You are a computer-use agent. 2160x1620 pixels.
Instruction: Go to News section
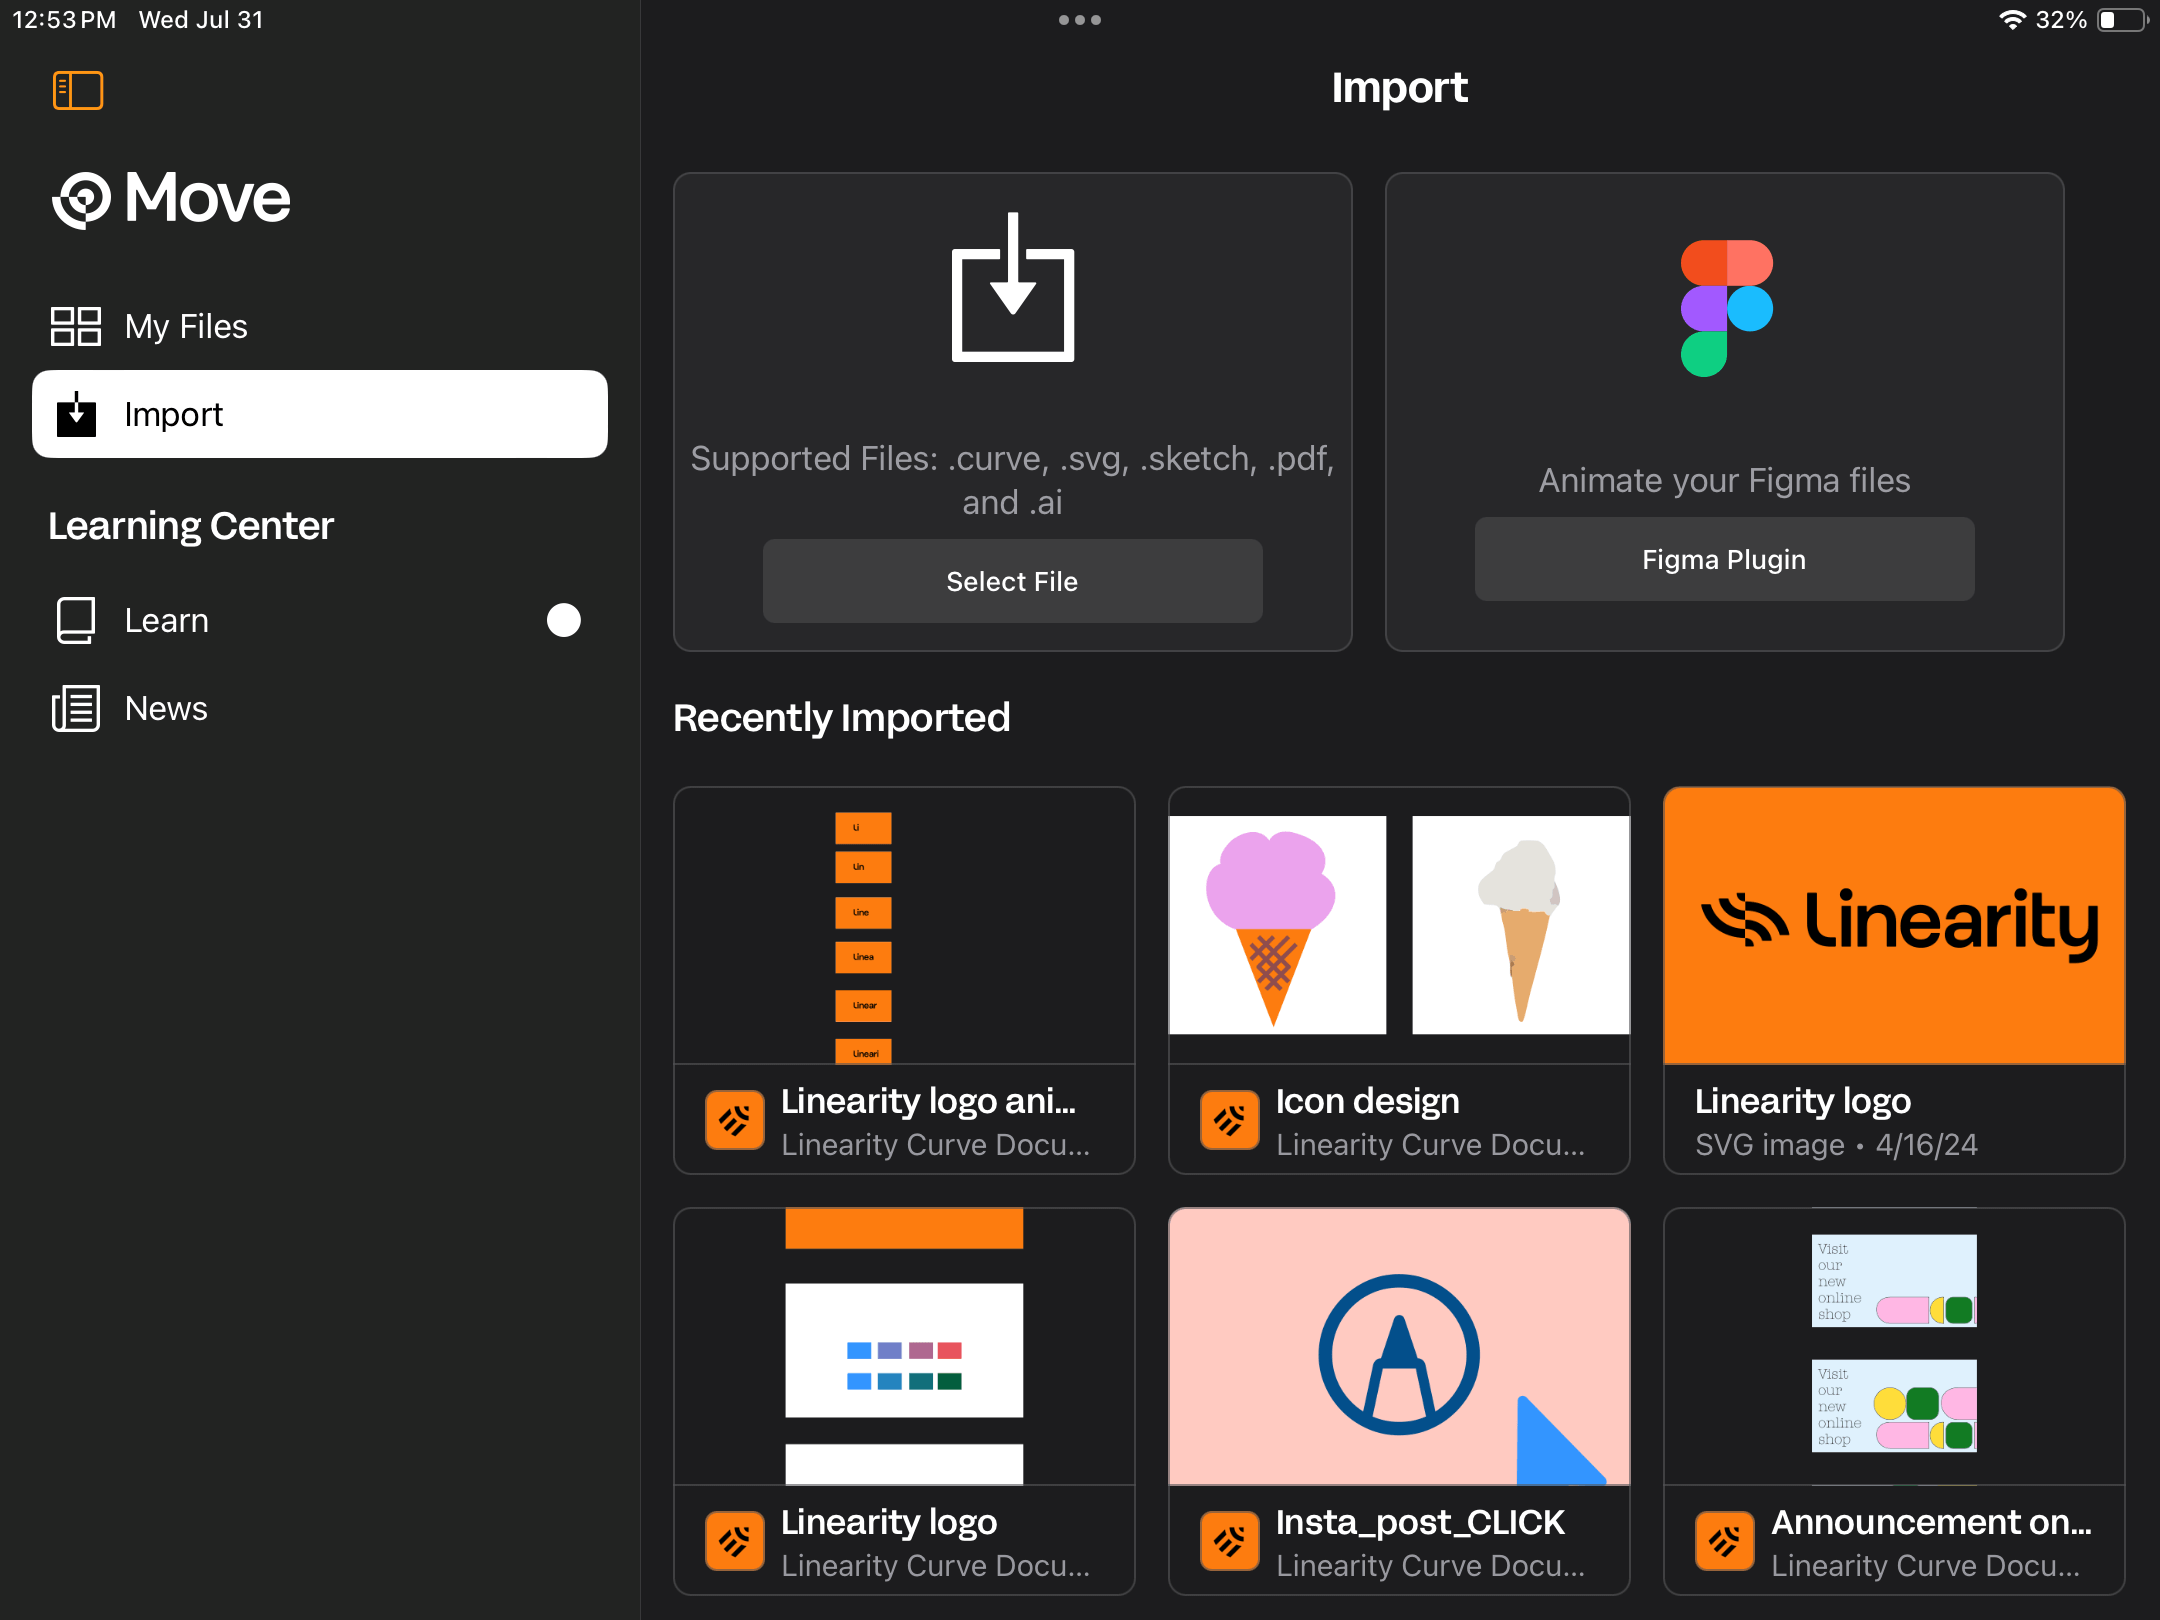(x=320, y=708)
